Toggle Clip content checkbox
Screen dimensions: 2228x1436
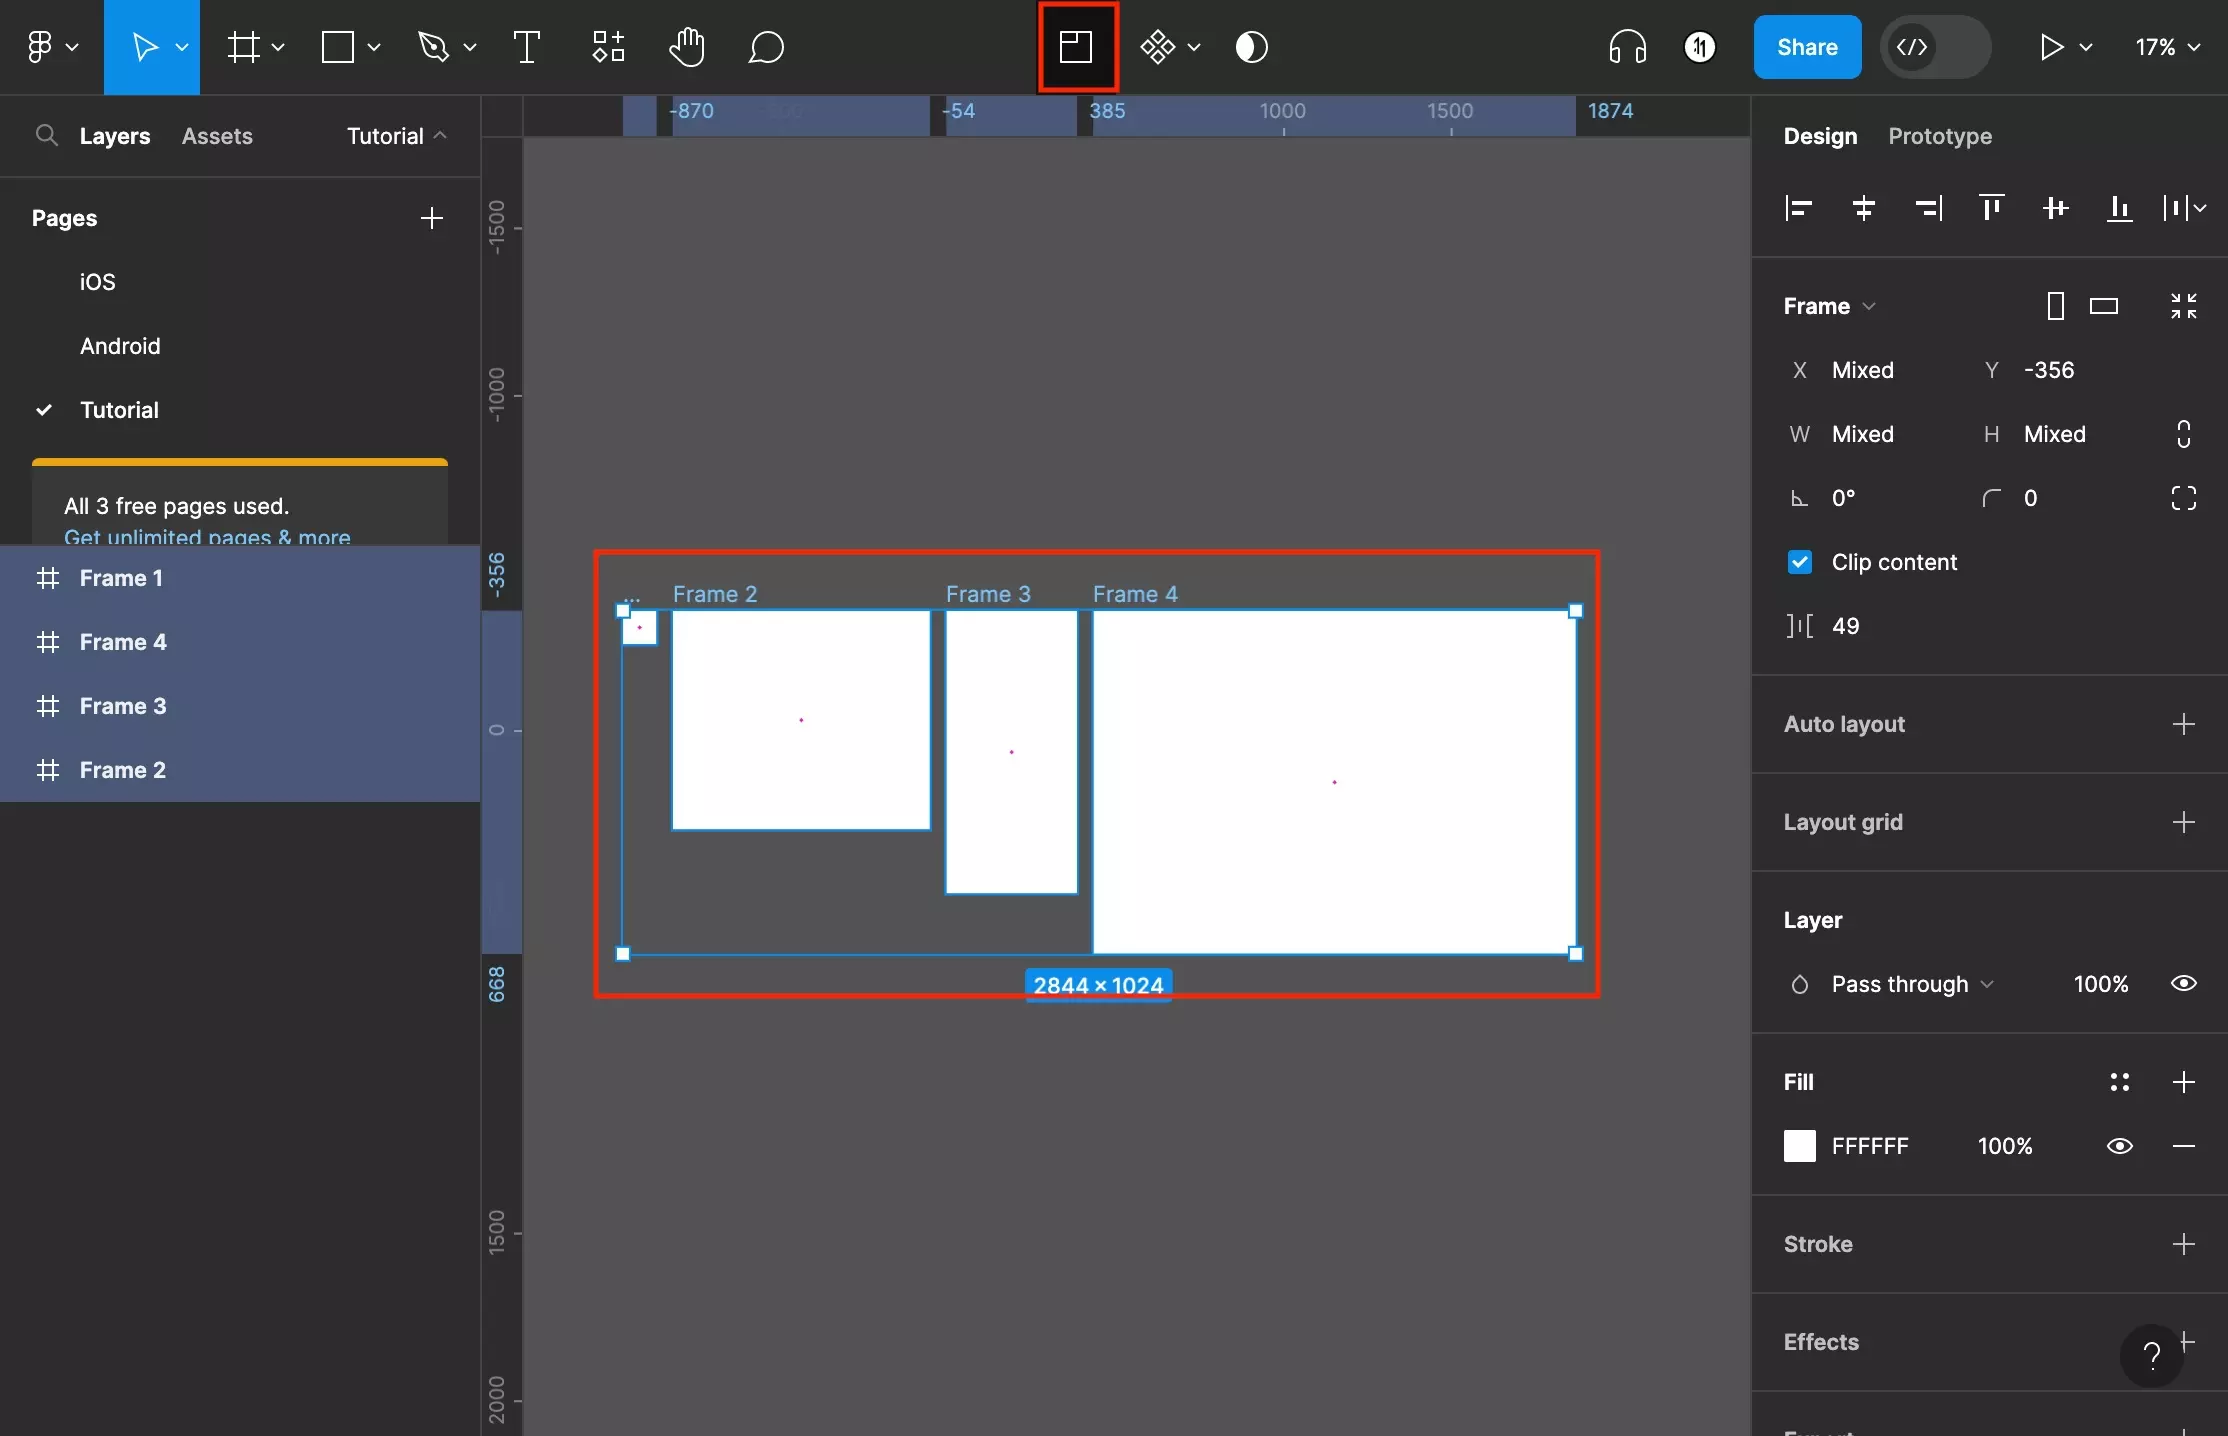pos(1798,562)
